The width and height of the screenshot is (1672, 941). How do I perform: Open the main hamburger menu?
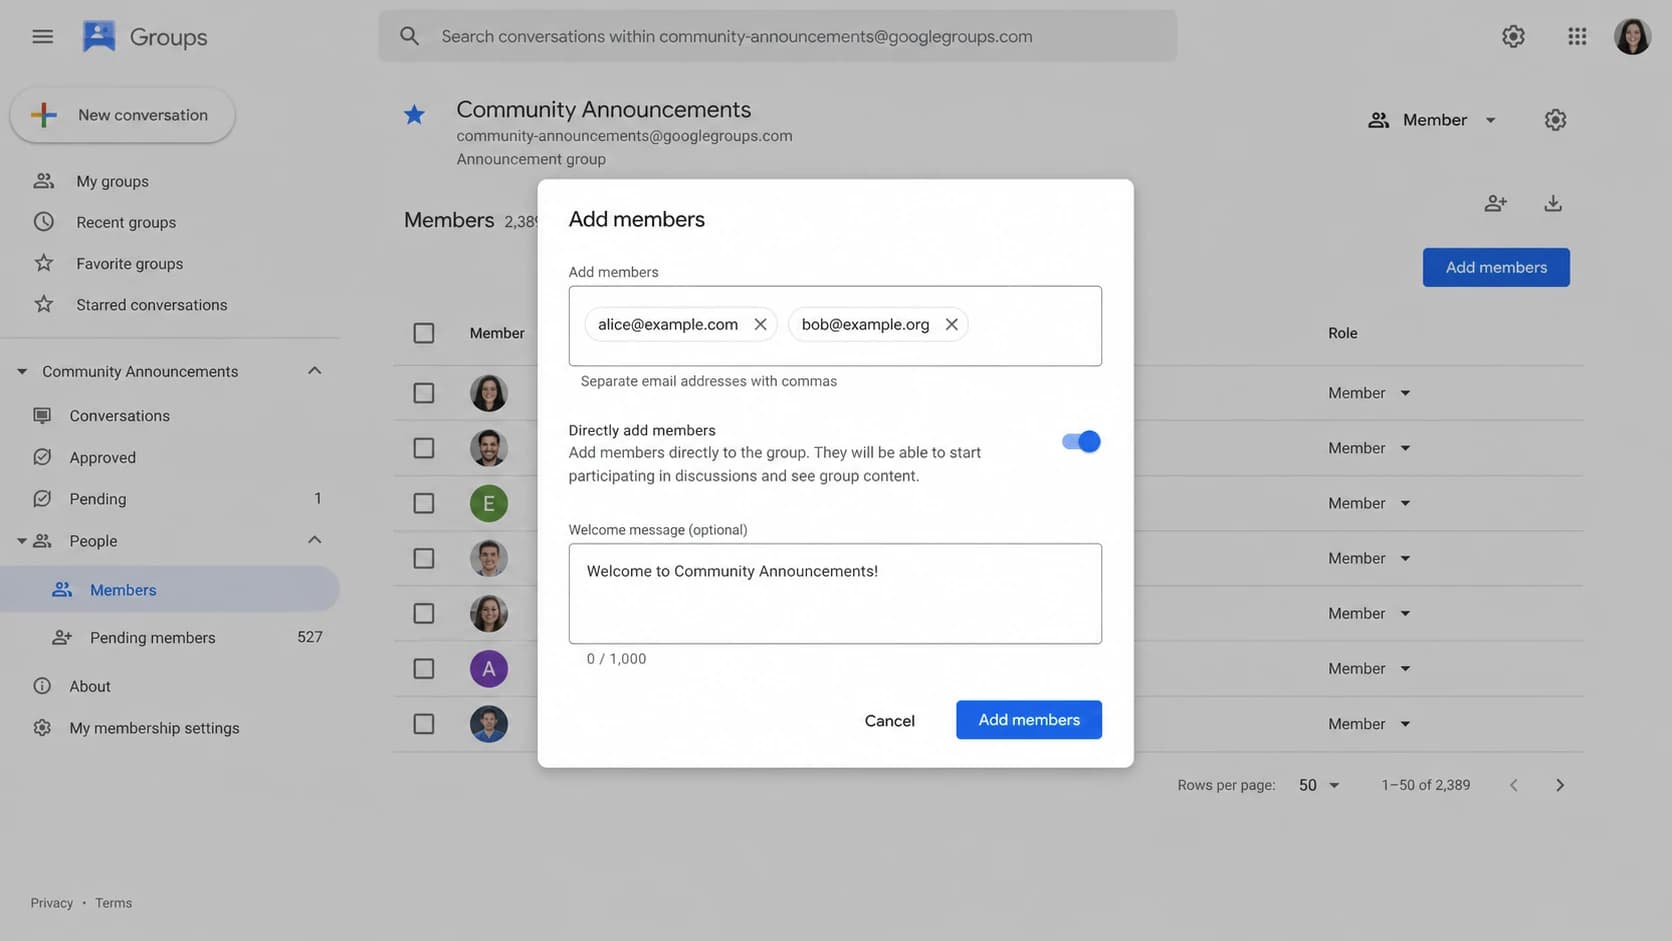(42, 37)
